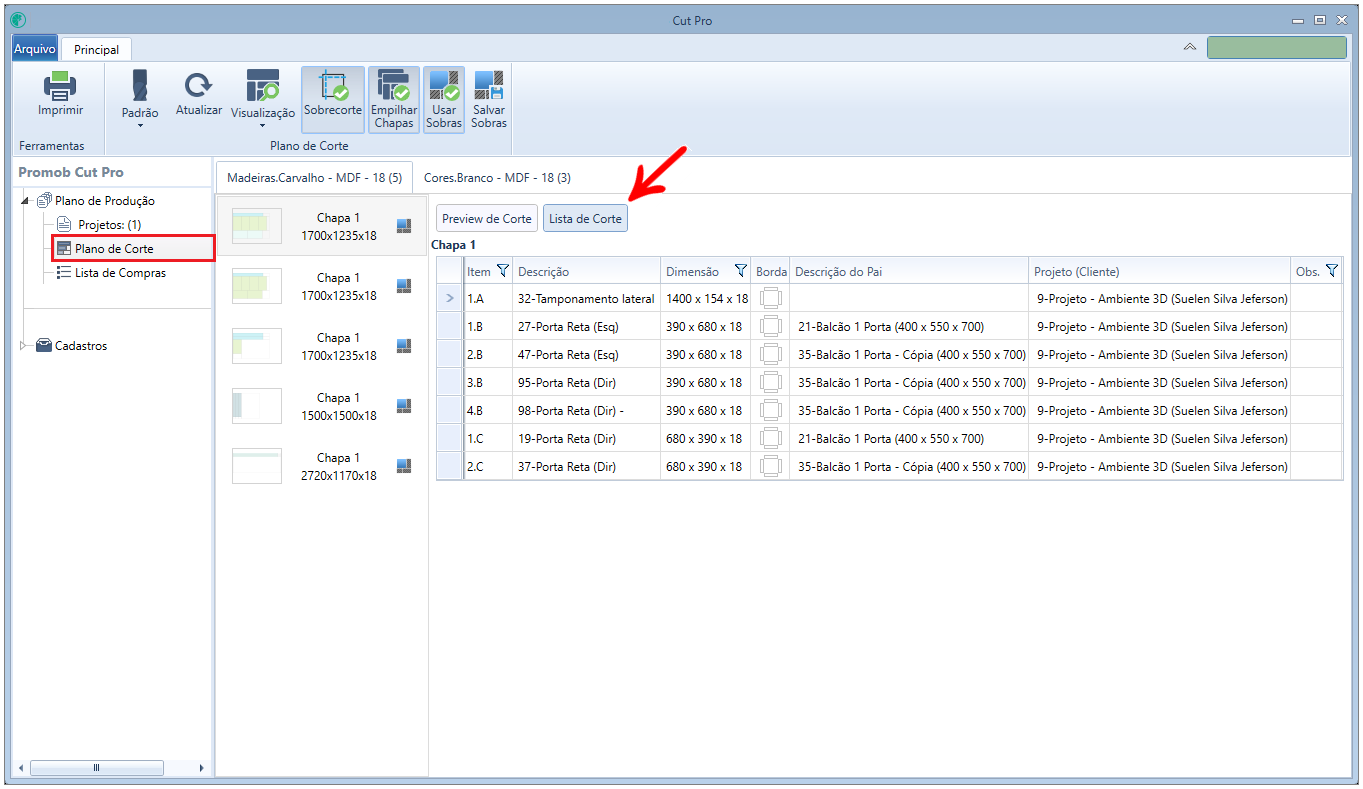
Task: Click the sheet icon beside Chapa 1 2720x1170x18
Action: click(404, 466)
